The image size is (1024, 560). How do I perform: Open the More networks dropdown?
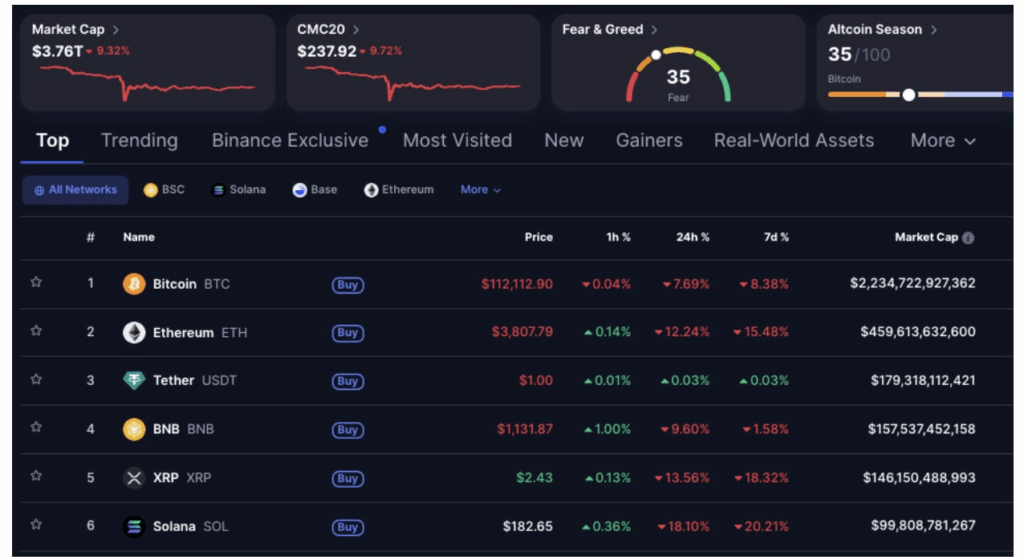pyautogui.click(x=480, y=190)
